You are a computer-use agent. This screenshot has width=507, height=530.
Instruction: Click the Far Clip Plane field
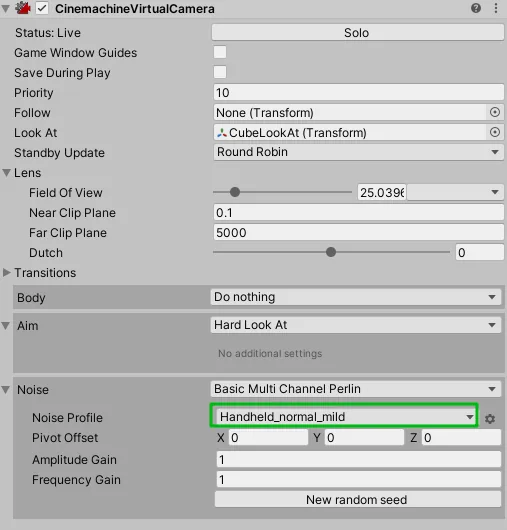[x=359, y=232]
